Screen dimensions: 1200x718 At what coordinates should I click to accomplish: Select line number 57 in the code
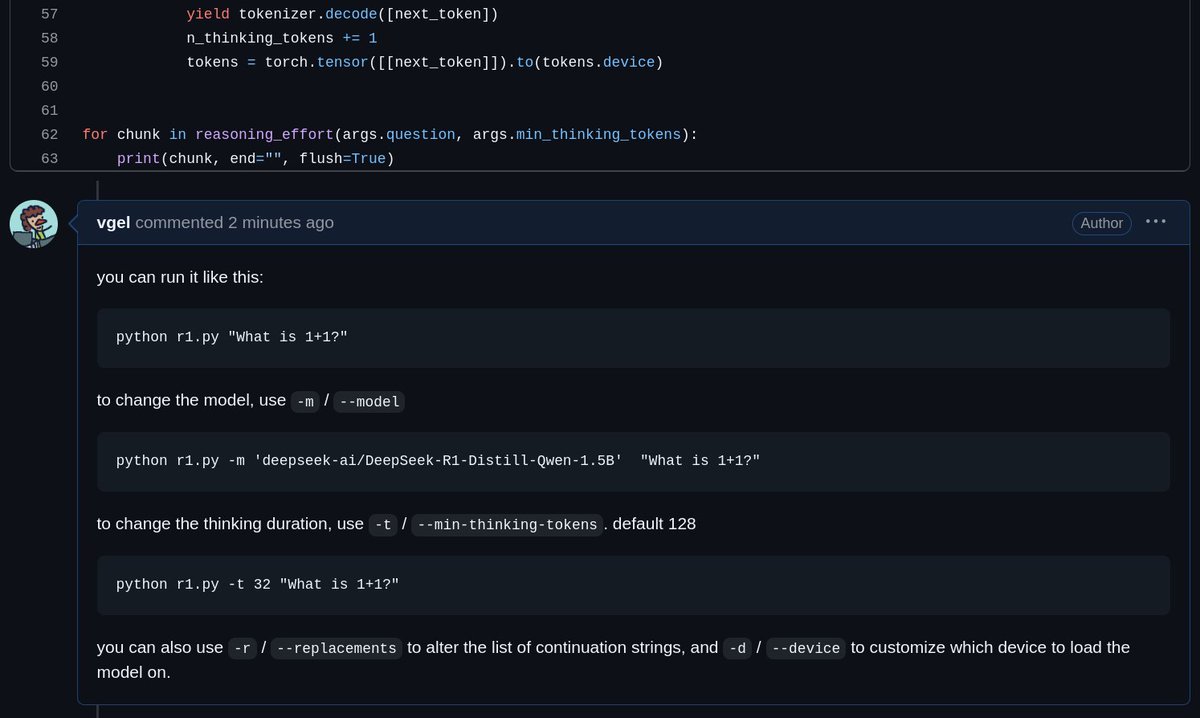click(49, 14)
